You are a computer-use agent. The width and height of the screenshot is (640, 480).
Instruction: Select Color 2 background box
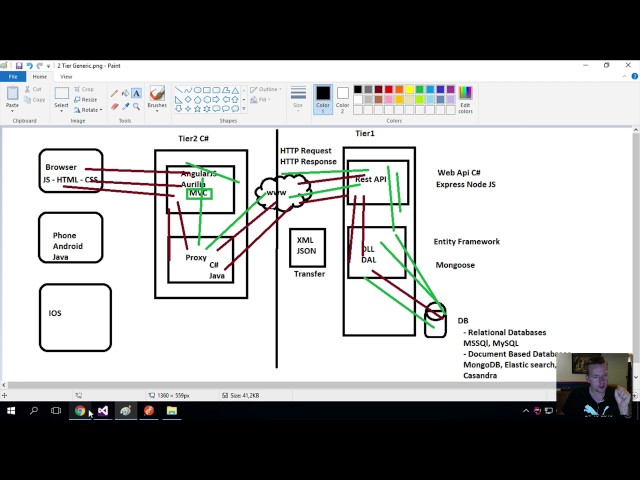coord(343,97)
